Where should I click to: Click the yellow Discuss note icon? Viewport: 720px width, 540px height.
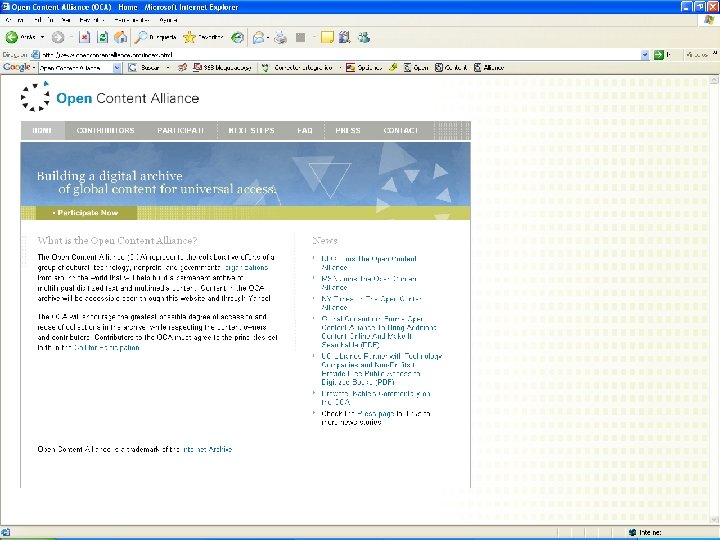(327, 38)
